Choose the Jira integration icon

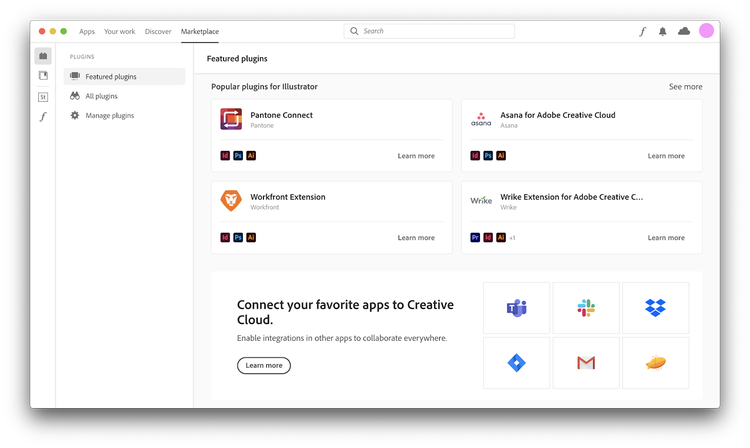(516, 363)
